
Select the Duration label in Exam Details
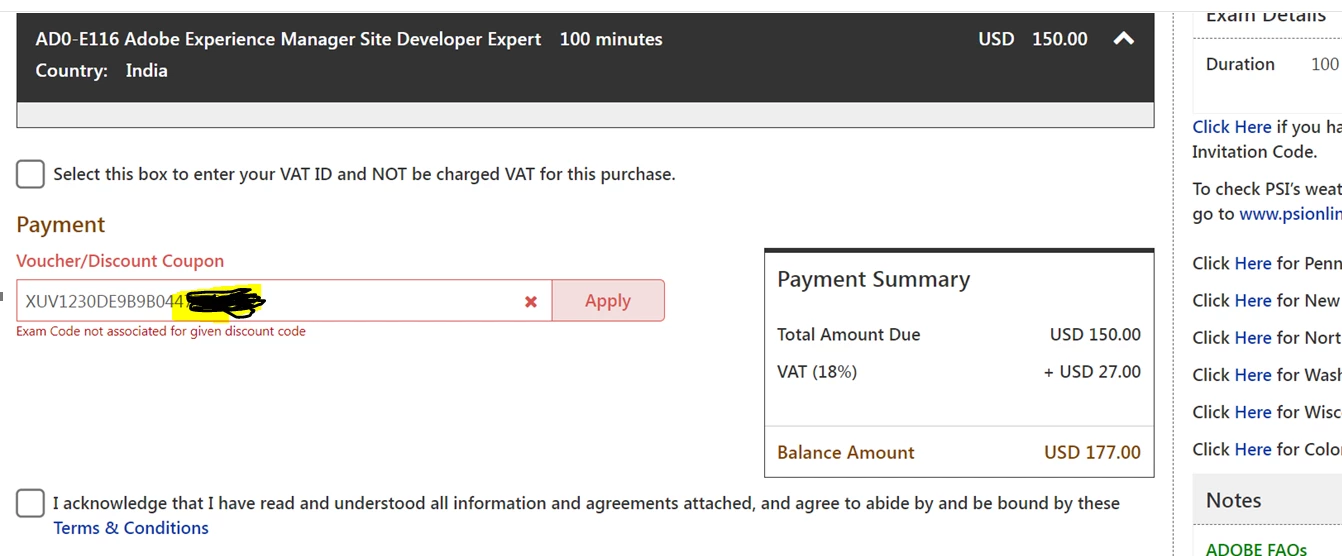pos(1240,64)
